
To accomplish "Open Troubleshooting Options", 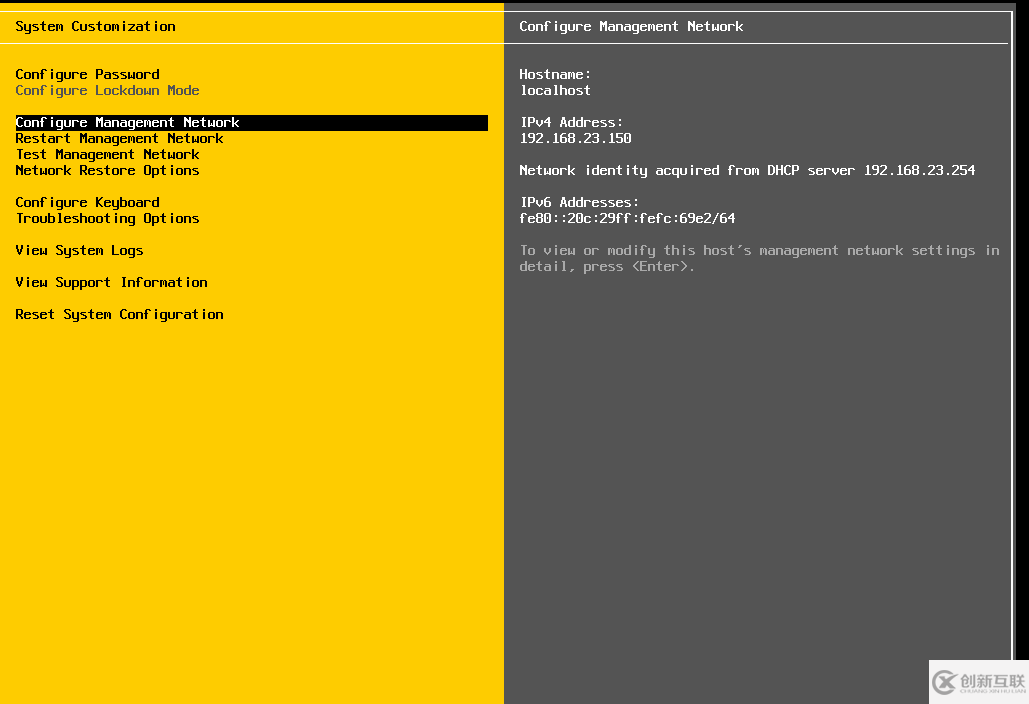I will (x=108, y=218).
